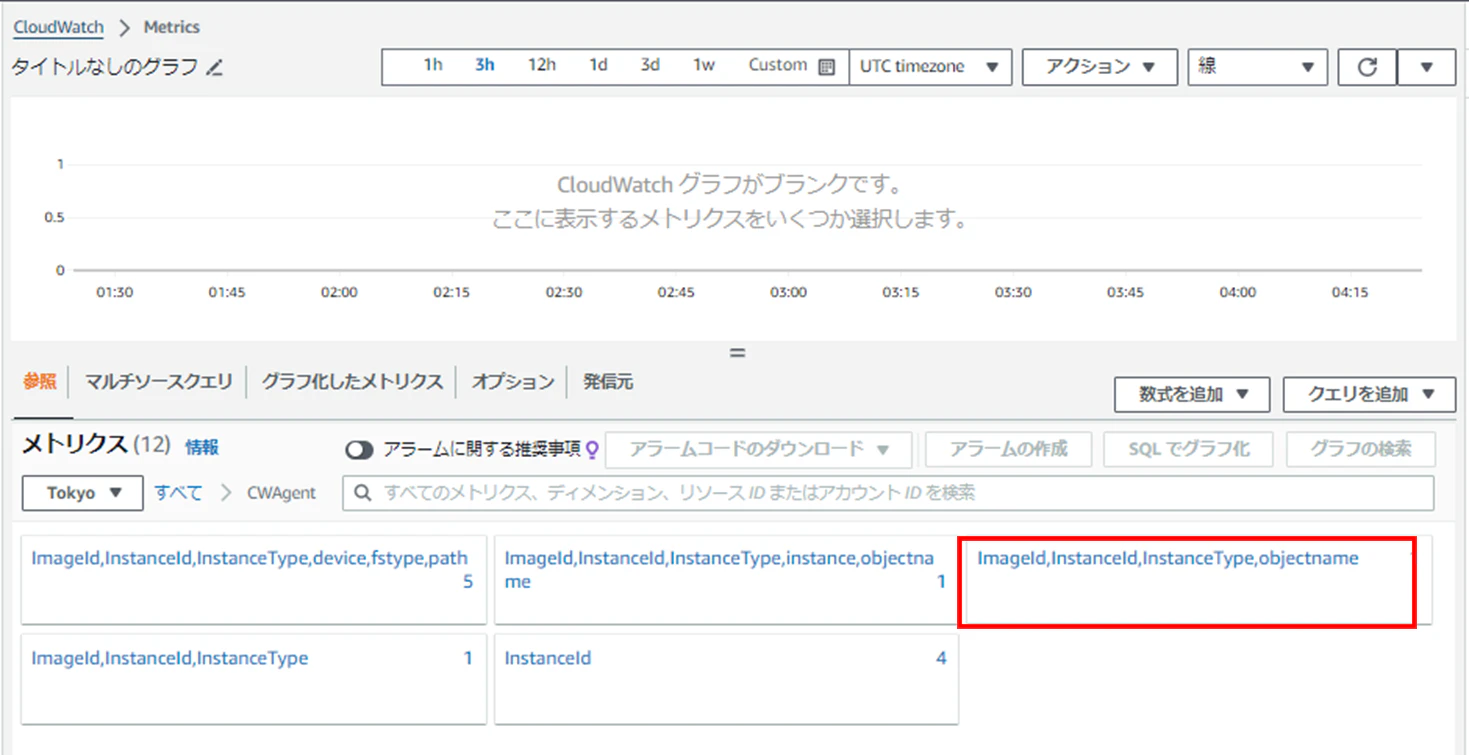1469x755 pixels.
Task: Select the 1d time range
Action: (x=598, y=65)
